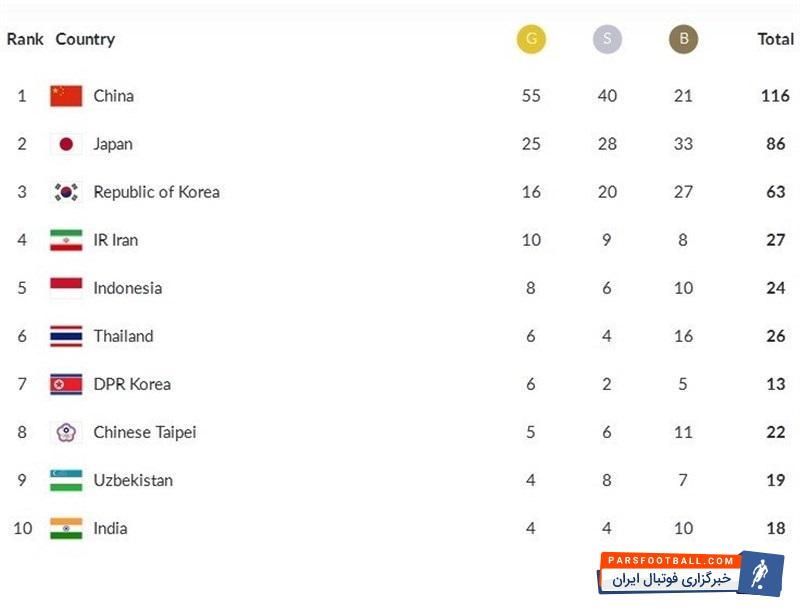Click the Republic of Korea flag
800x613 pixels.
pos(66,192)
